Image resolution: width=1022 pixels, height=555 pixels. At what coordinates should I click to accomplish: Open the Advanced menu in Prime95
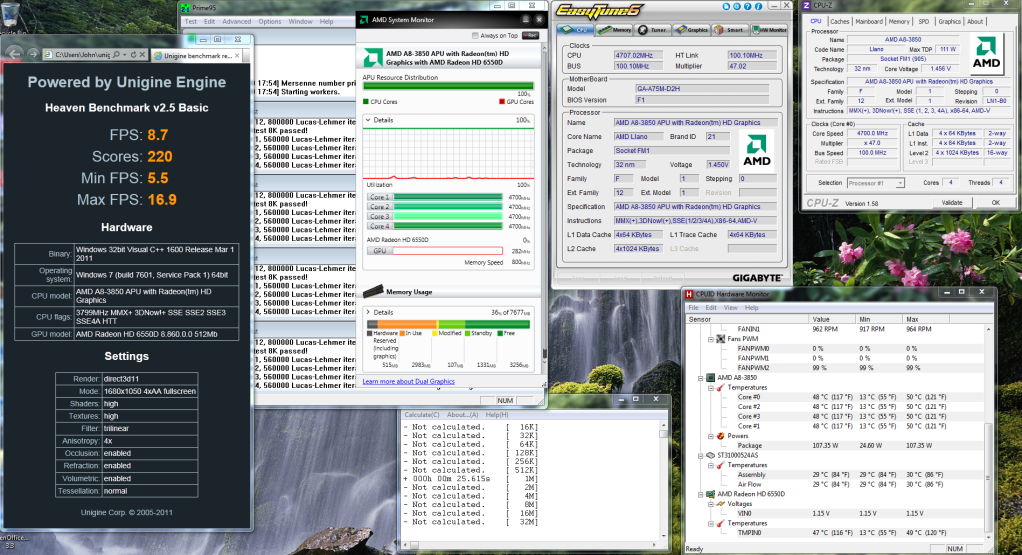(x=236, y=21)
